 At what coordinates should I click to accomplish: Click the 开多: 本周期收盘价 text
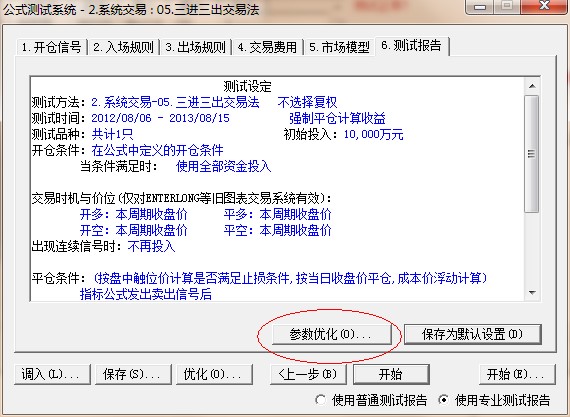[x=134, y=214]
